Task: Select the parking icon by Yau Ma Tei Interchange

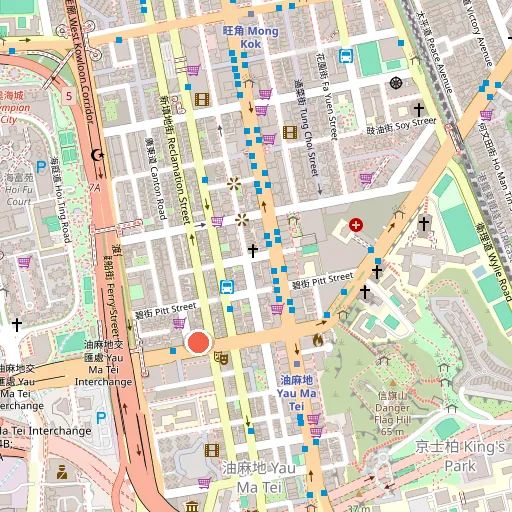Action: (x=101, y=417)
